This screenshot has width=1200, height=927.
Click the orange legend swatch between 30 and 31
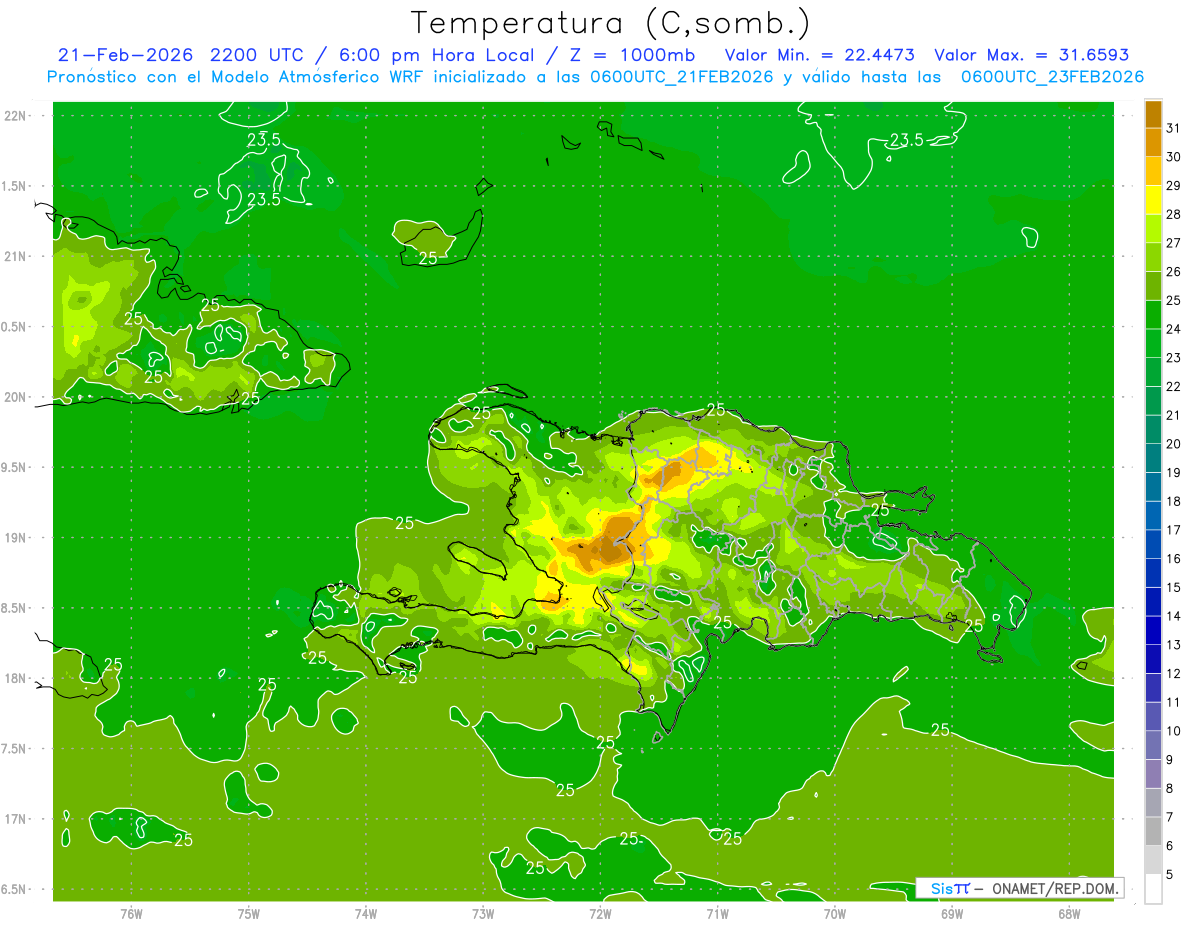click(1153, 142)
